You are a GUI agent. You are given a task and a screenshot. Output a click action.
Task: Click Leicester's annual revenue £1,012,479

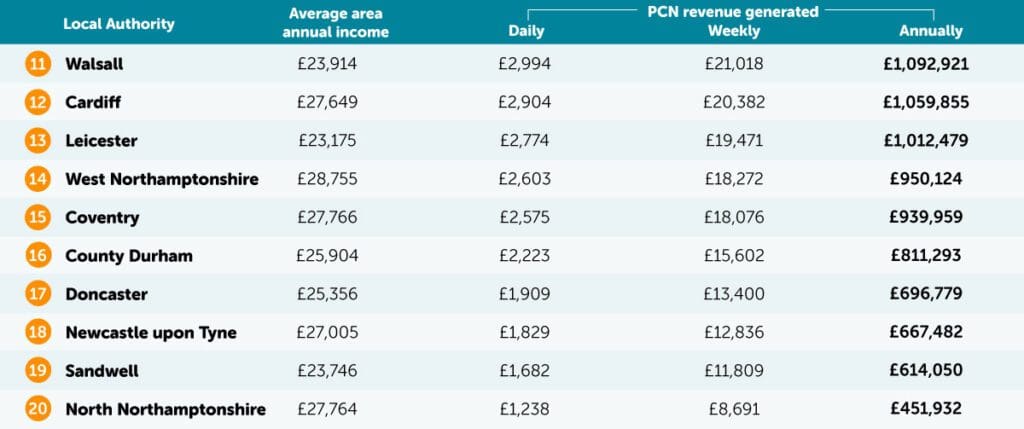pos(925,141)
